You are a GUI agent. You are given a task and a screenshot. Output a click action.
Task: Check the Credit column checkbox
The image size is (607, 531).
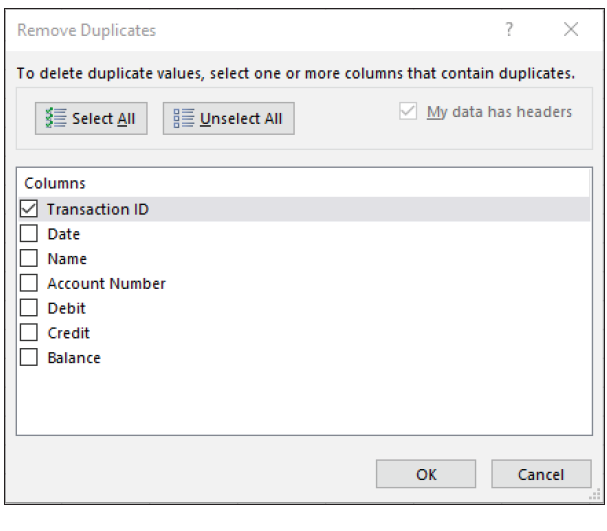point(29,333)
